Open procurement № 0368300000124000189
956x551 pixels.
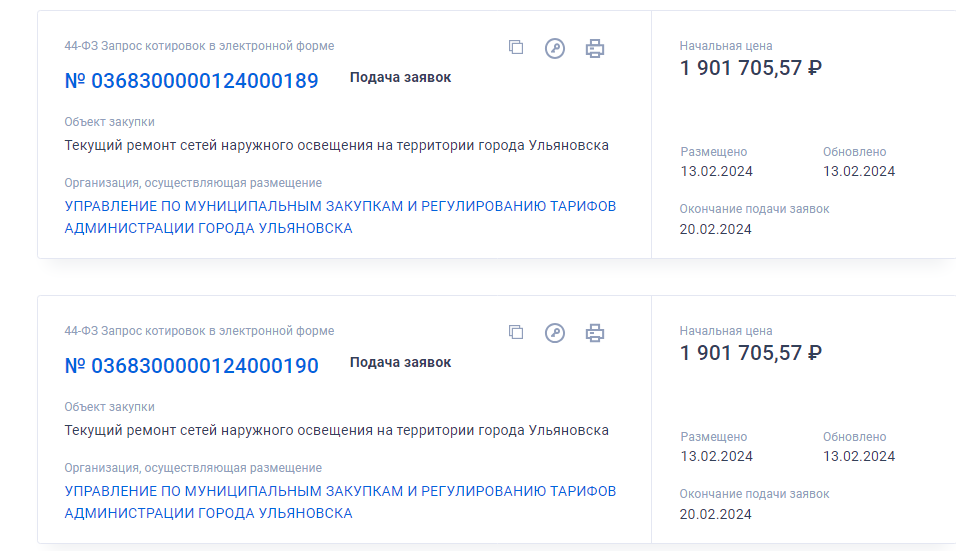[192, 81]
